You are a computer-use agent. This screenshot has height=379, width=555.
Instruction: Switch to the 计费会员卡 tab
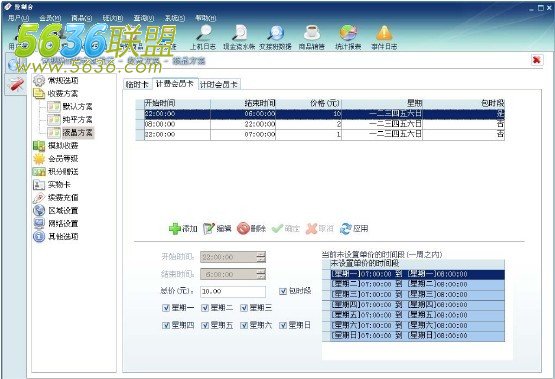(175, 84)
